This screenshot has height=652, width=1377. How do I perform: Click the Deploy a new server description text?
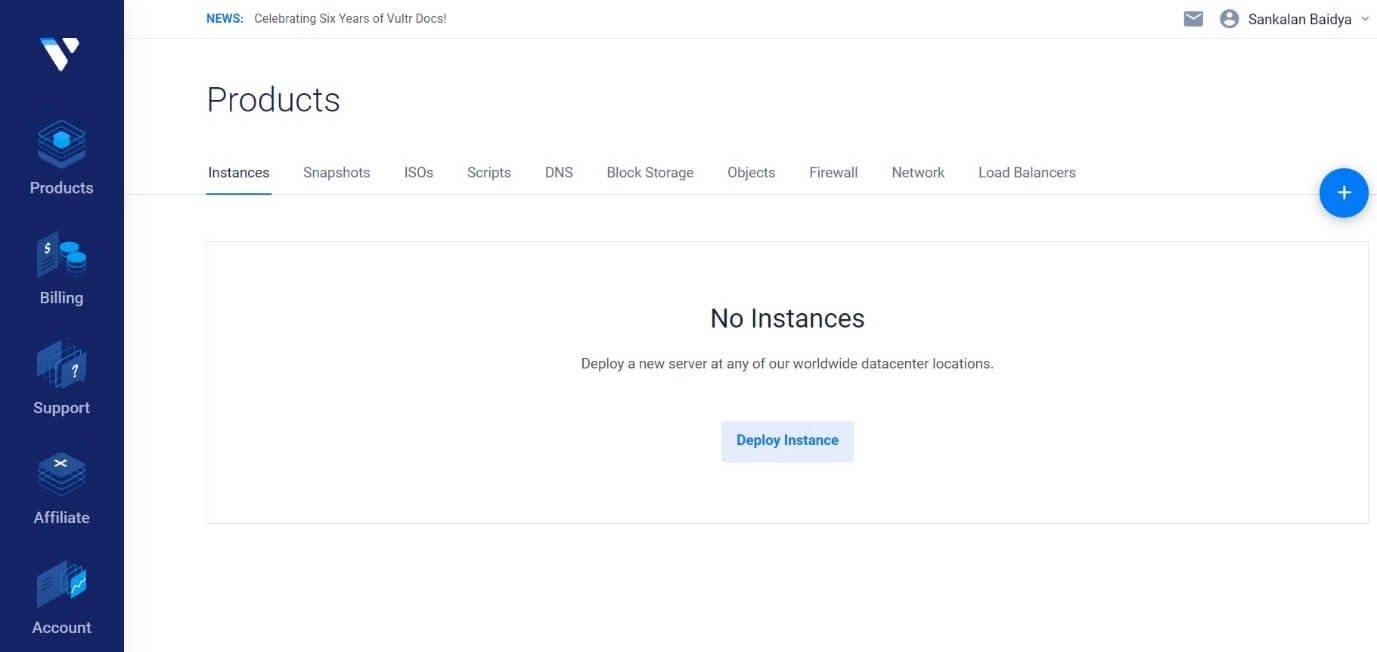pyautogui.click(x=787, y=364)
